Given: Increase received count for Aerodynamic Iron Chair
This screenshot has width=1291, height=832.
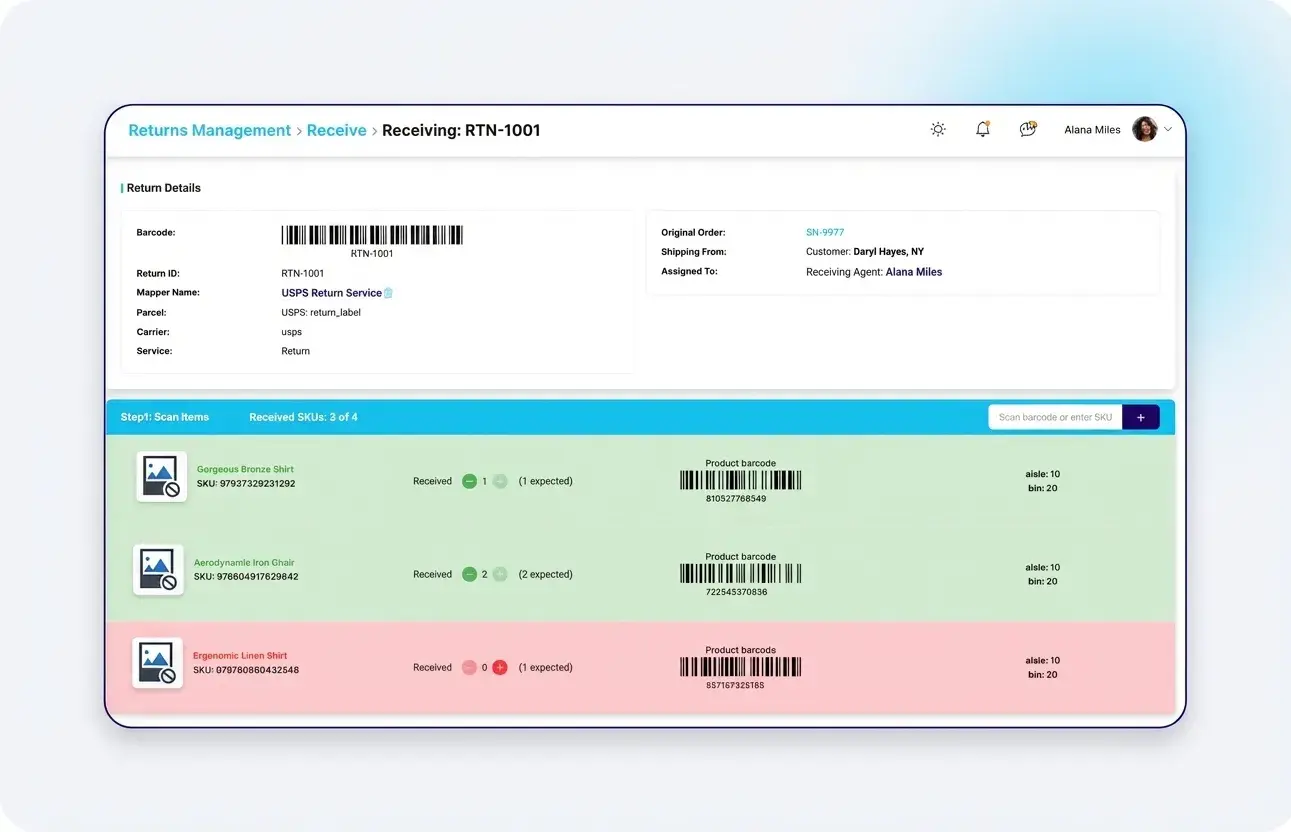Looking at the screenshot, I should click(499, 574).
